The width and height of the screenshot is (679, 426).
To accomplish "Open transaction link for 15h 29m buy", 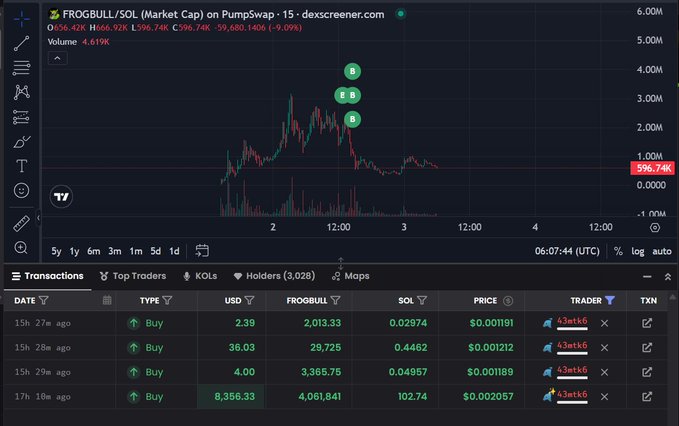I will point(647,372).
